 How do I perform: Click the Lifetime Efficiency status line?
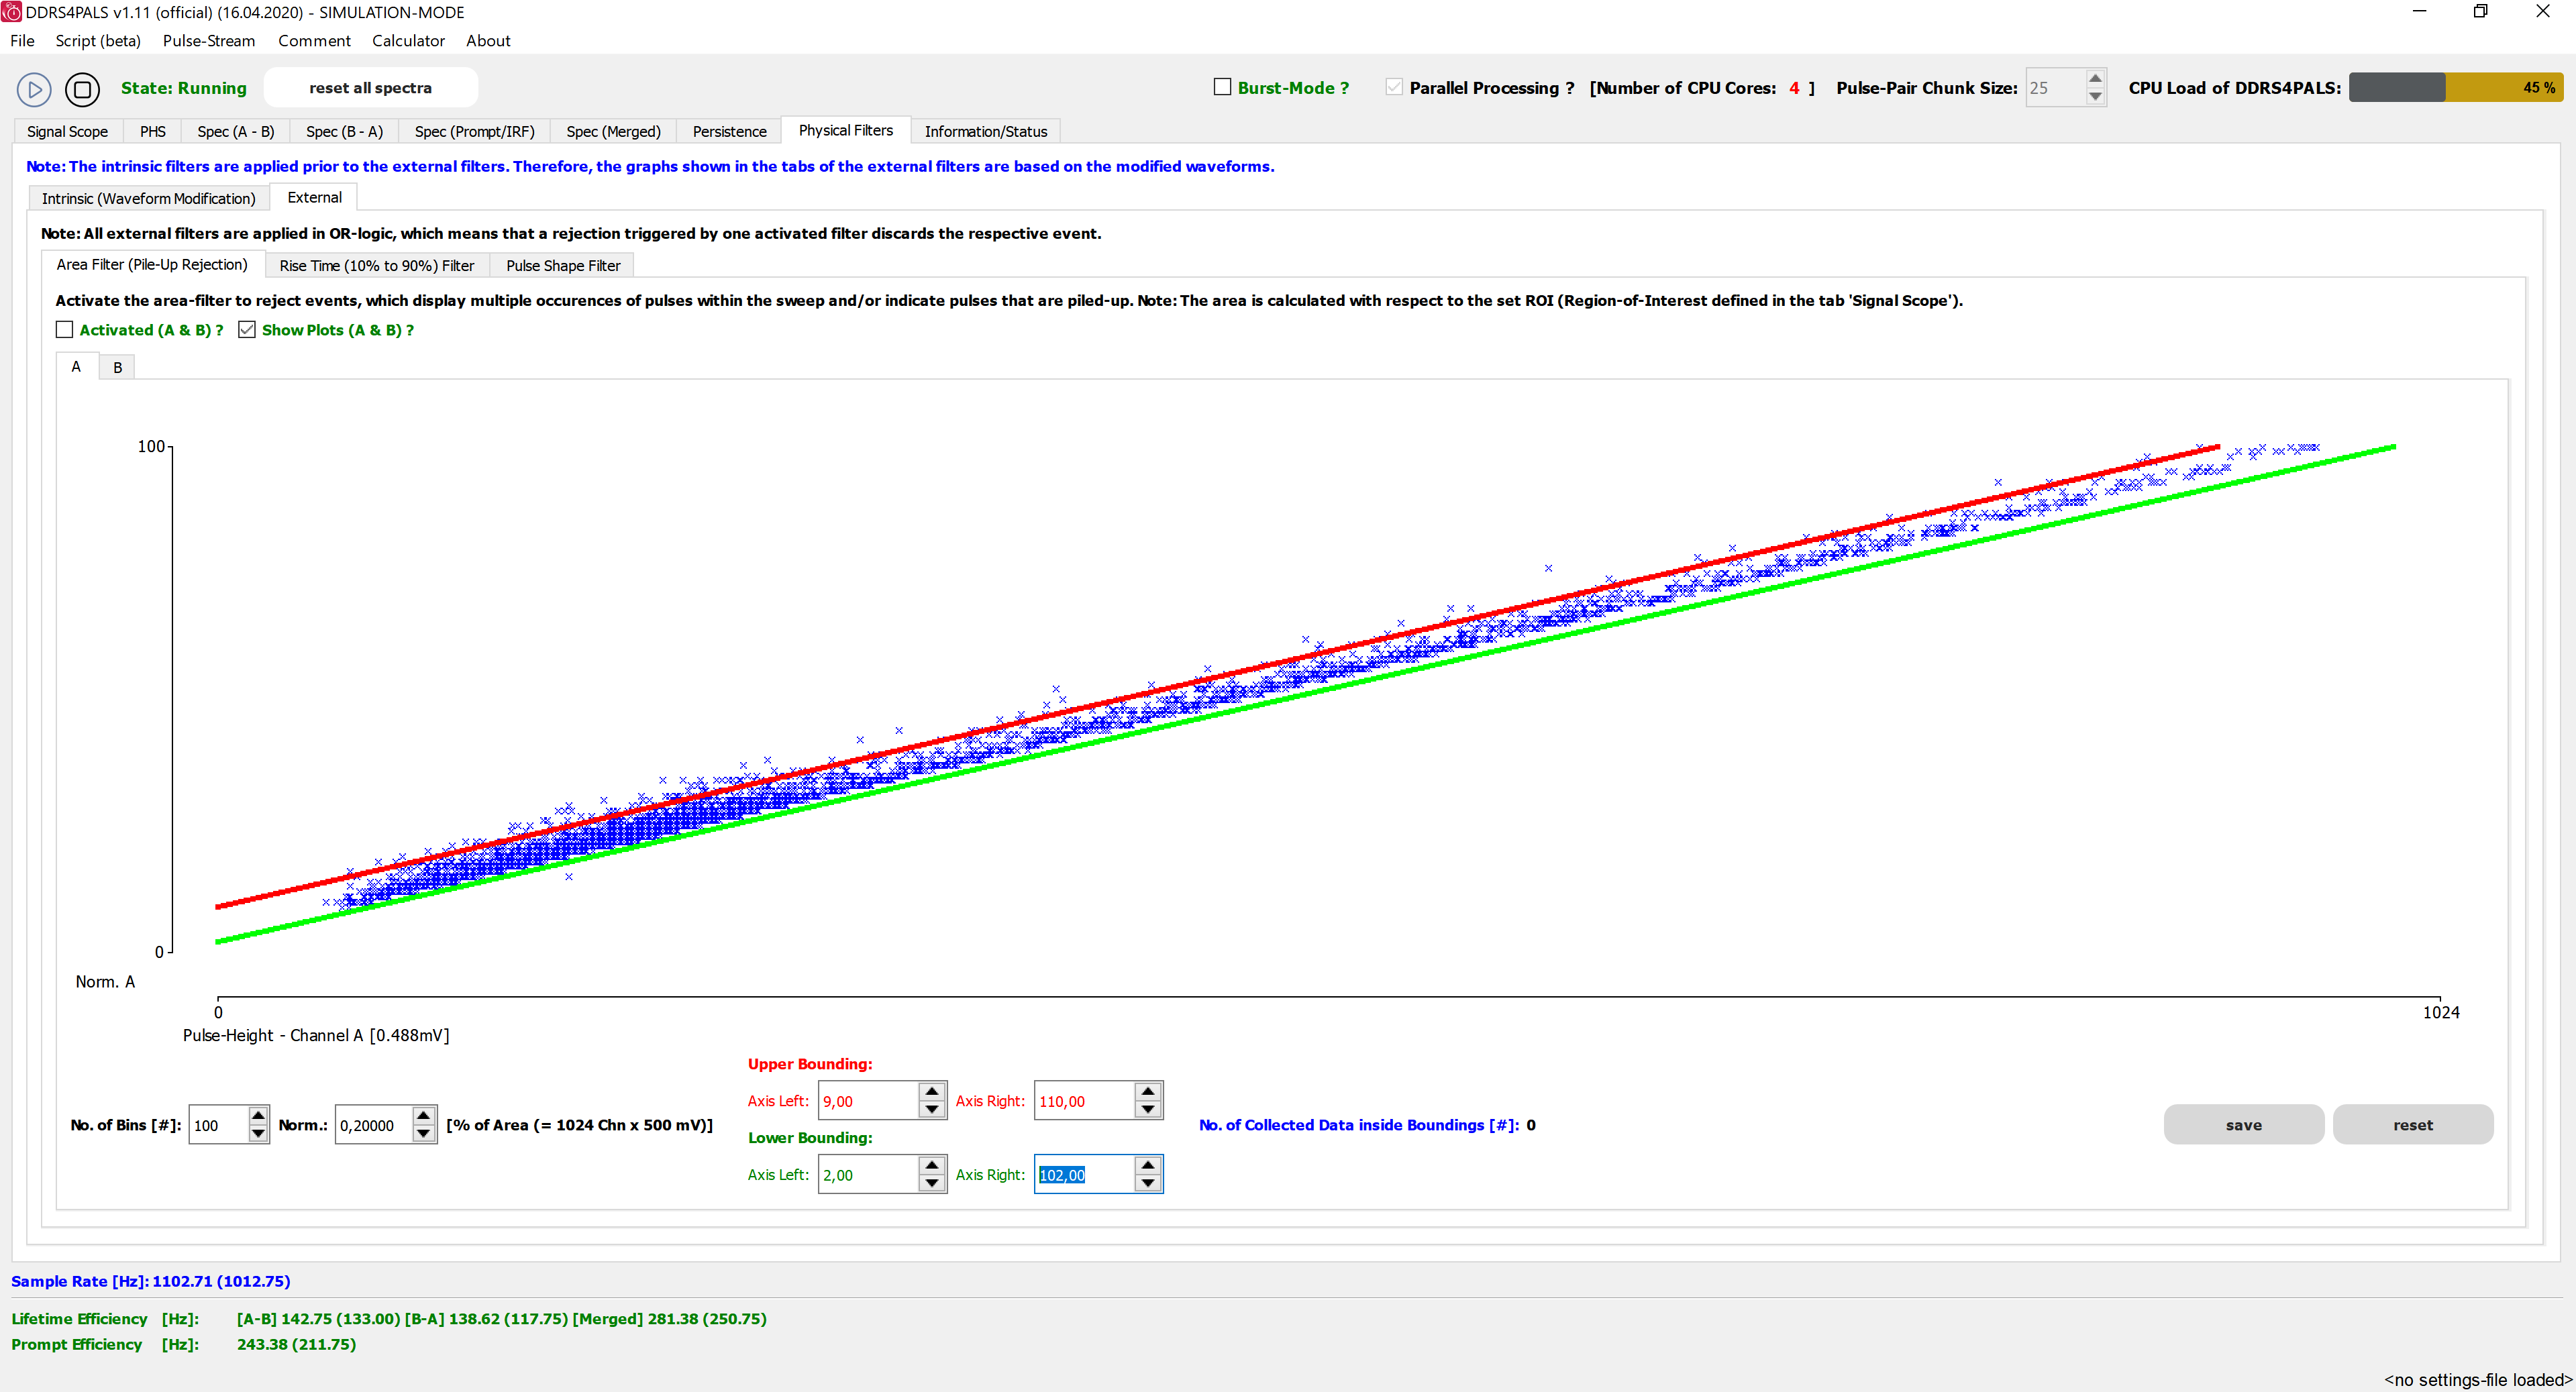389,1319
